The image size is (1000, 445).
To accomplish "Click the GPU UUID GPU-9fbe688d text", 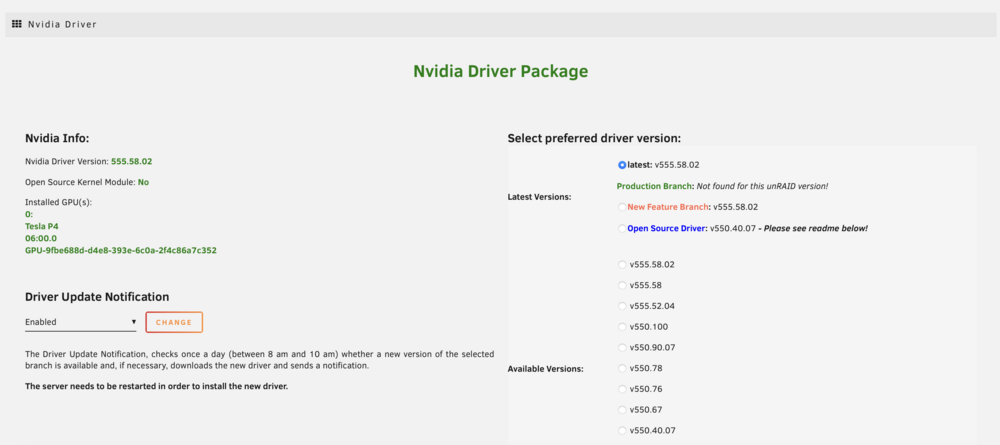I will coord(121,251).
